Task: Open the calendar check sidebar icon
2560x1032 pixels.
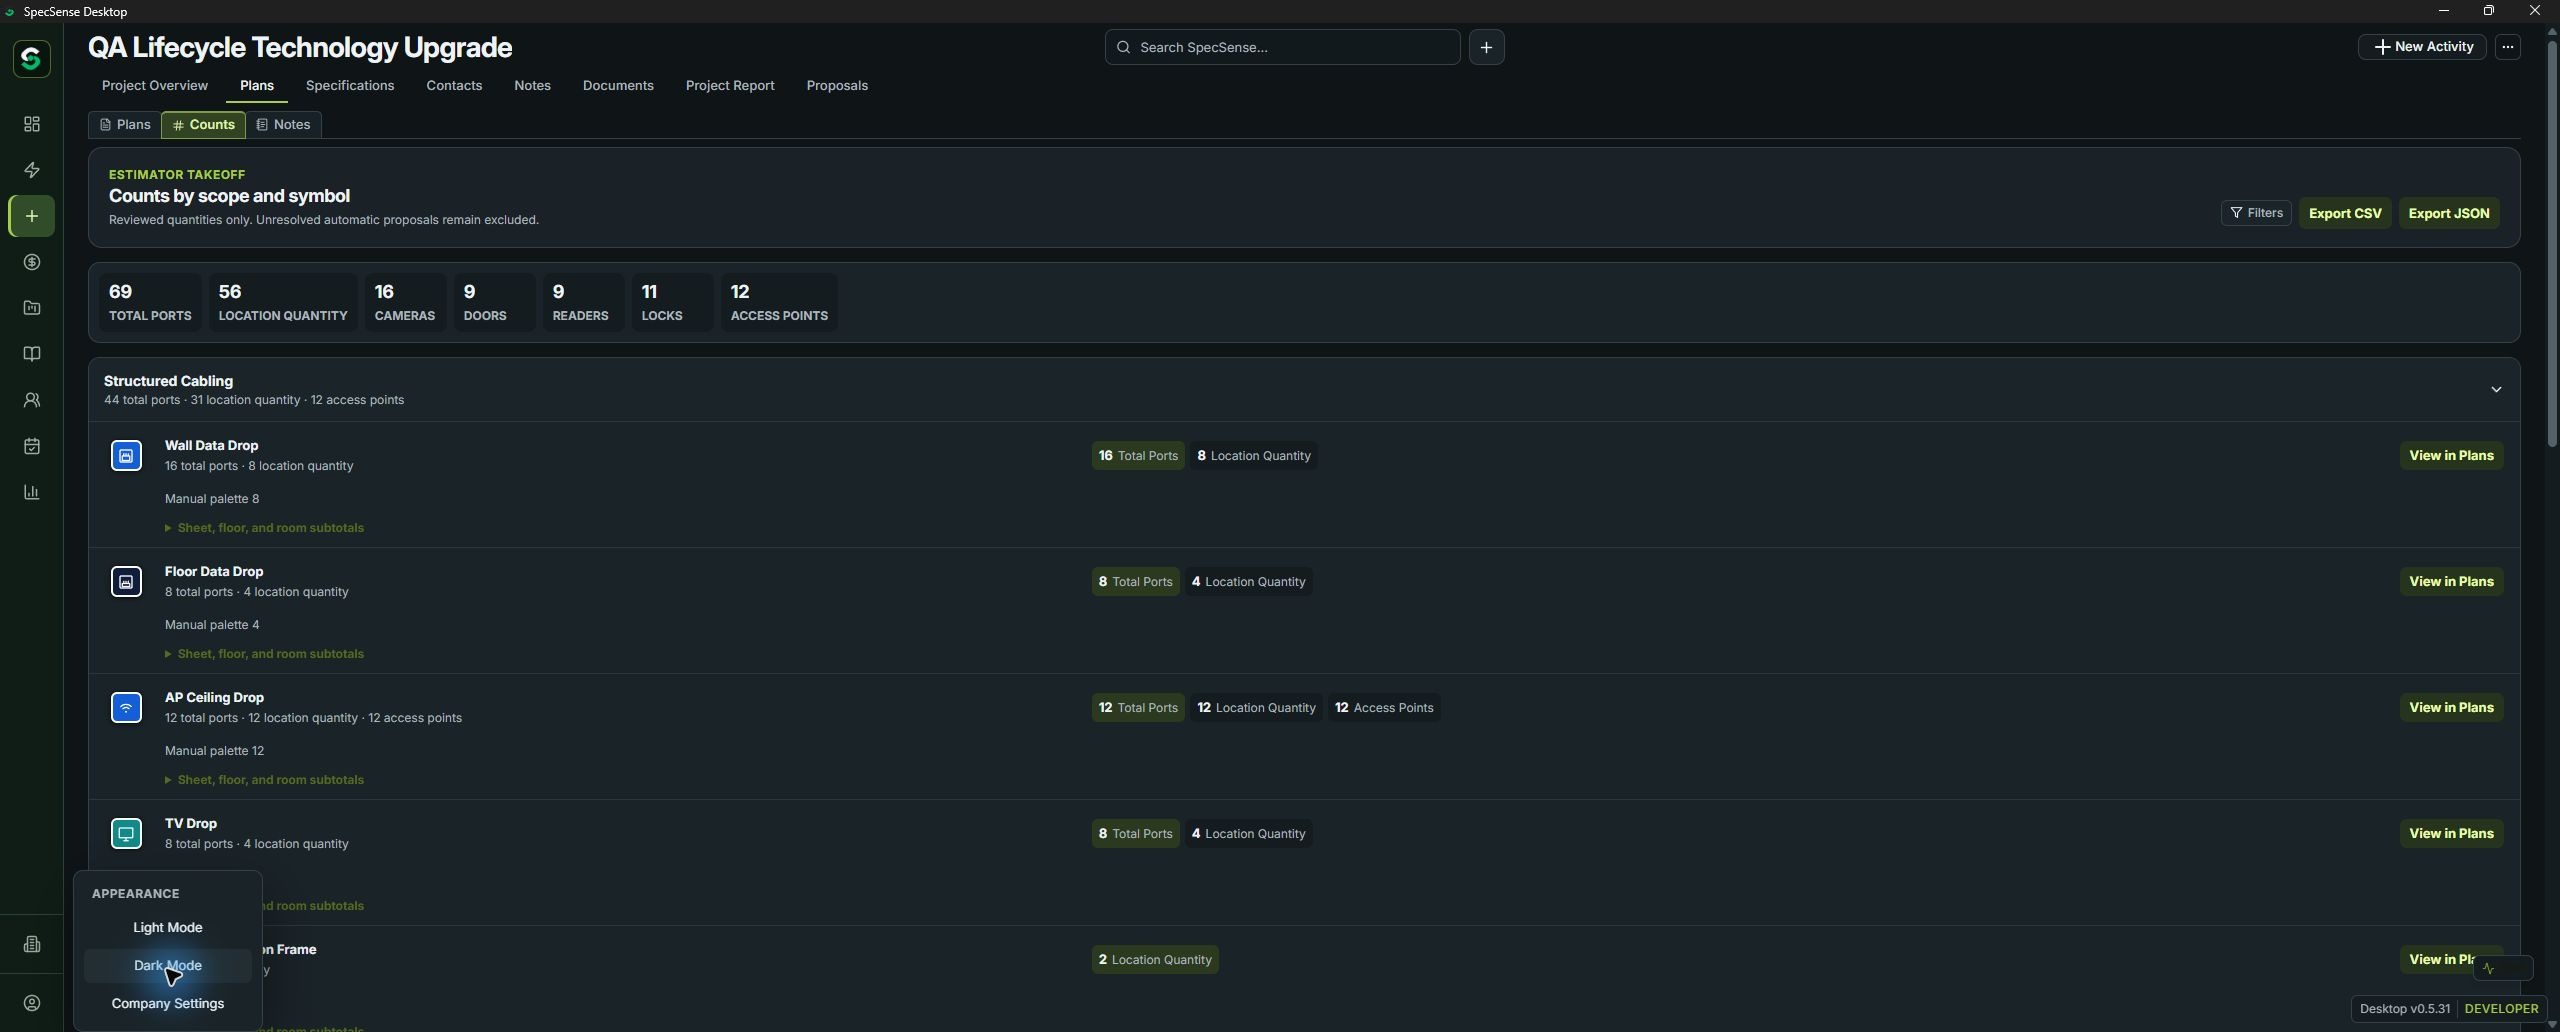Action: click(x=32, y=446)
